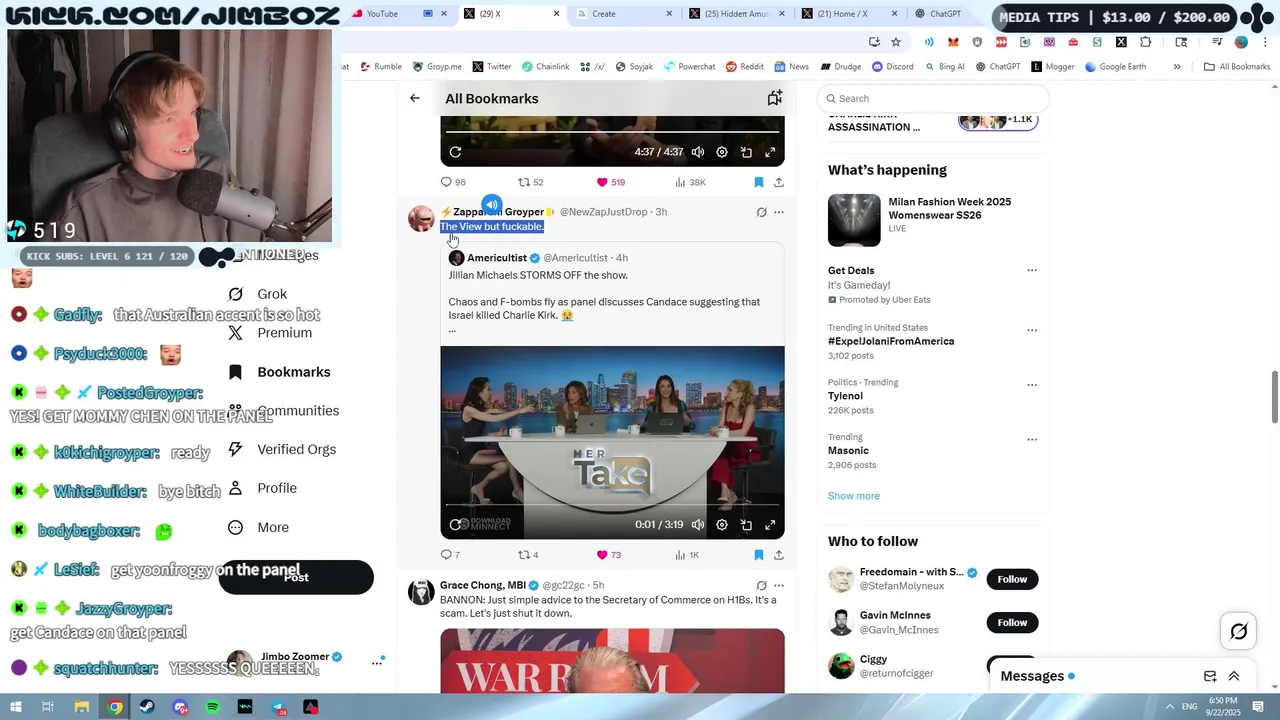This screenshot has width=1280, height=720.
Task: Open Premium in the X sidebar
Action: coord(270,333)
